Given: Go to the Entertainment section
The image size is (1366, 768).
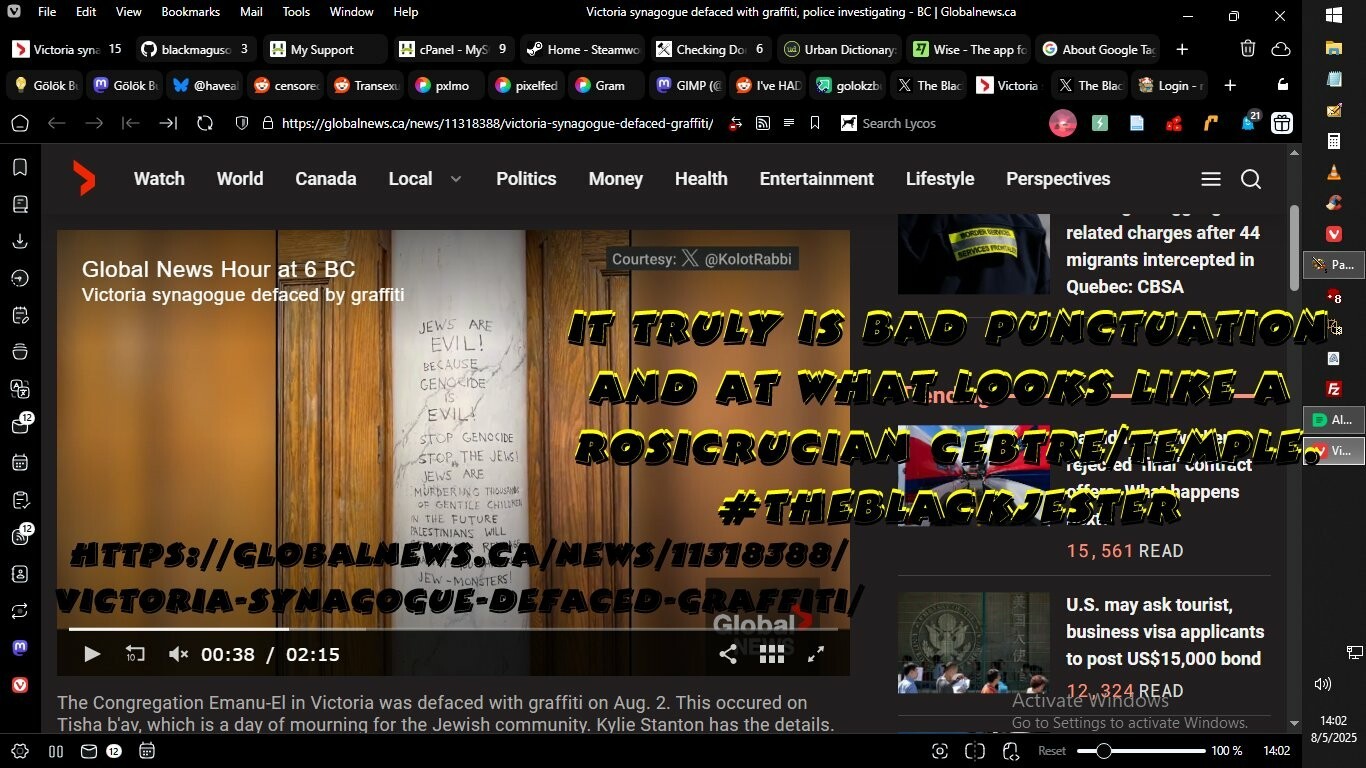Looking at the screenshot, I should [x=816, y=179].
